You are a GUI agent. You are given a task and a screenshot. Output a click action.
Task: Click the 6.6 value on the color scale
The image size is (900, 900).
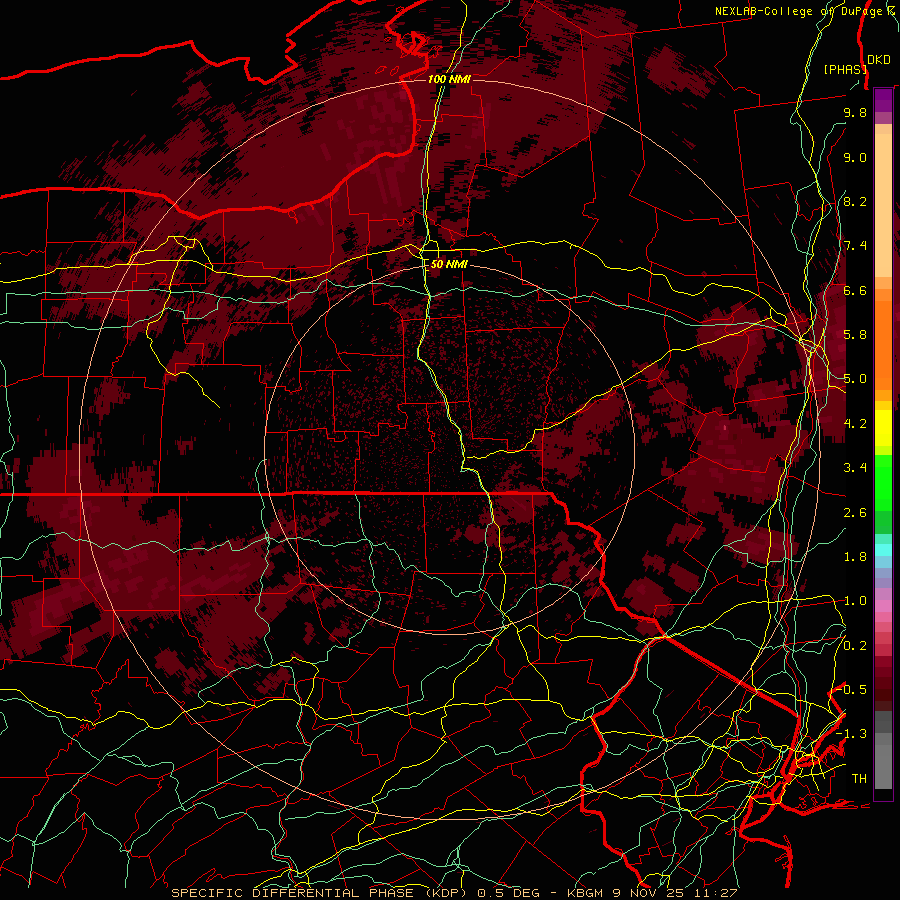855,290
